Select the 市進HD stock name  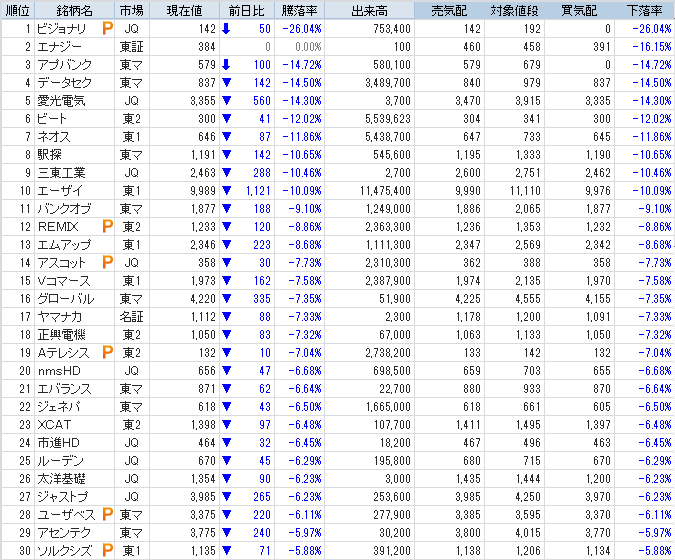(59, 442)
